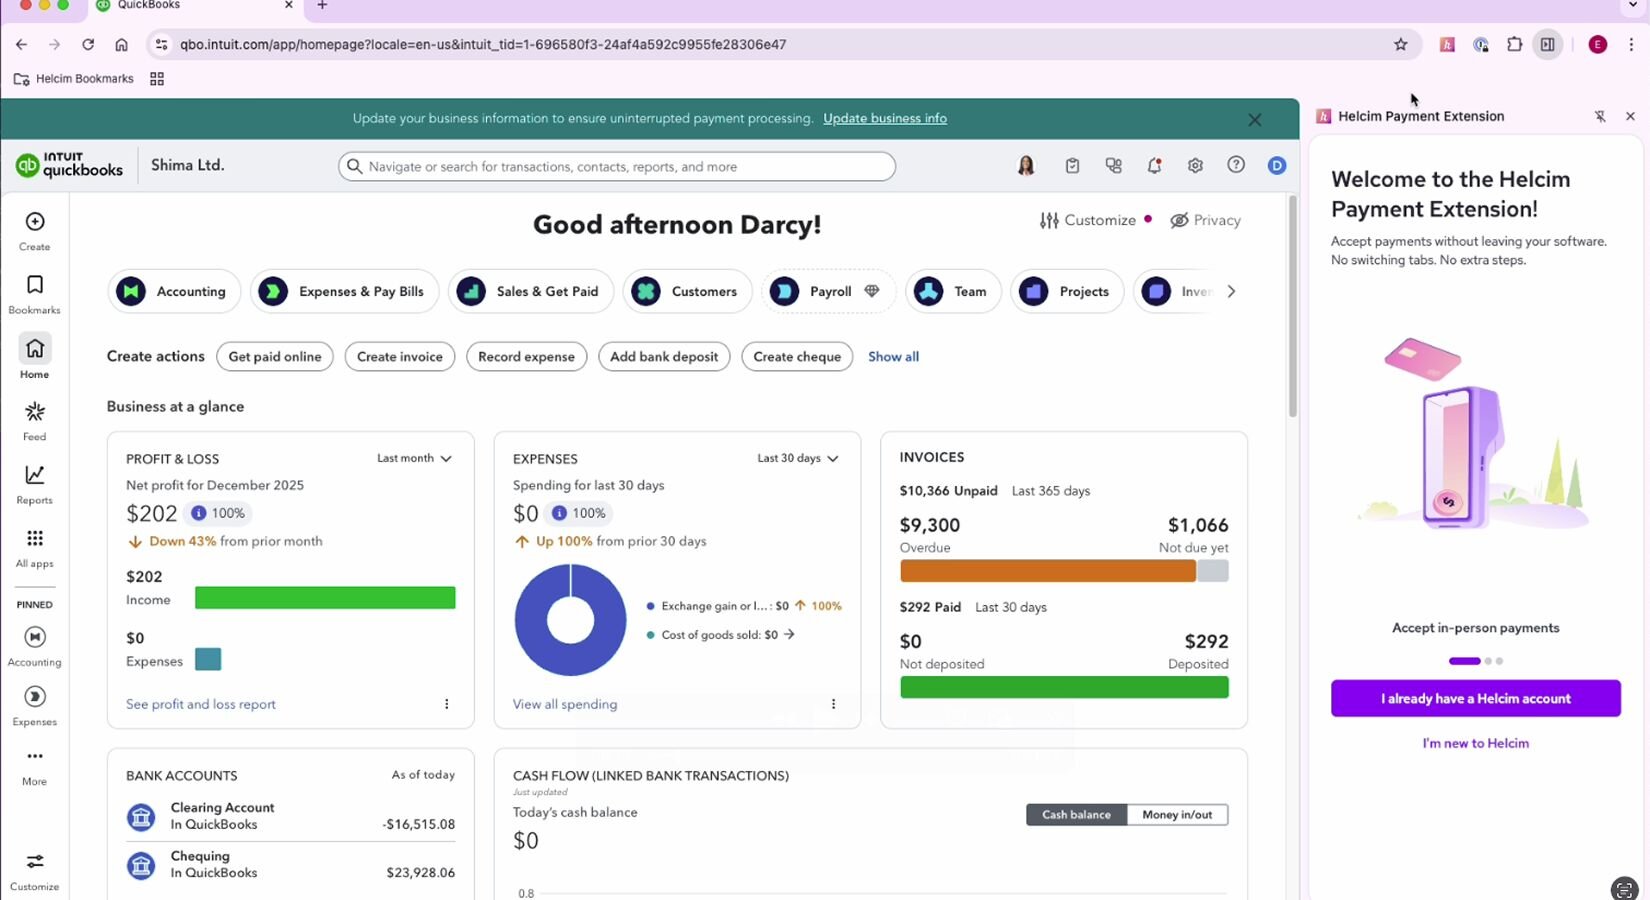Viewport: 1650px width, 900px height.
Task: Reload the page
Action: coord(88,44)
